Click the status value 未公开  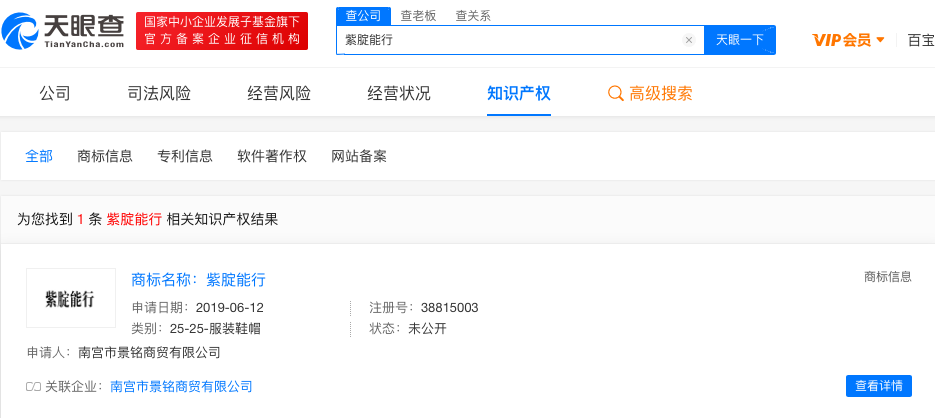coord(427,329)
